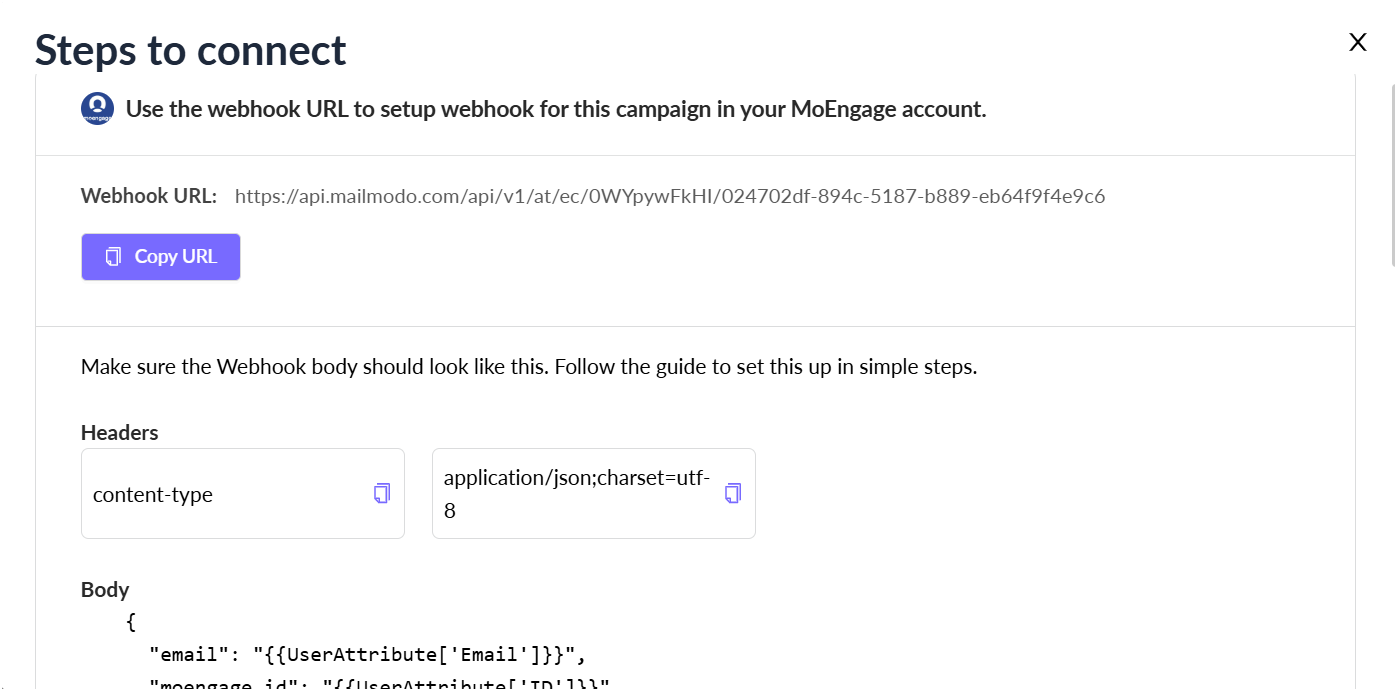
Task: Click the "moengage_id" line in Body JSON
Action: click(x=380, y=685)
